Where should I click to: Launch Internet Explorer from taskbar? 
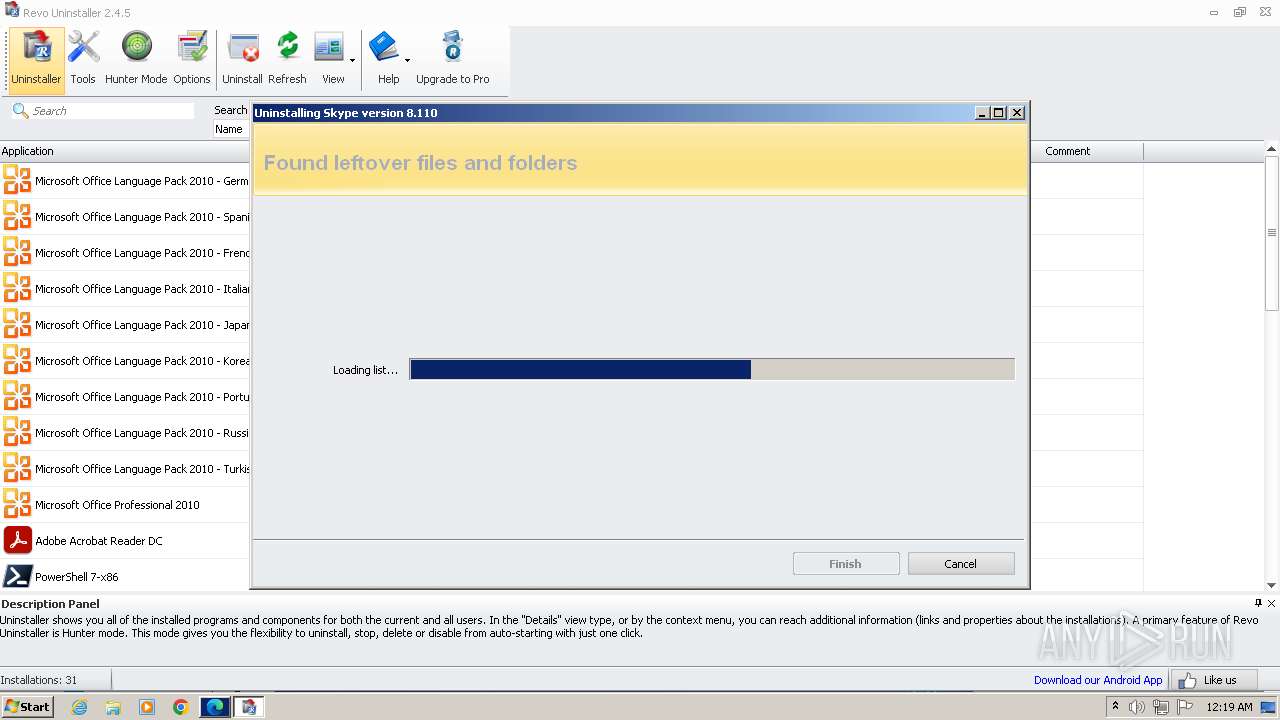79,707
